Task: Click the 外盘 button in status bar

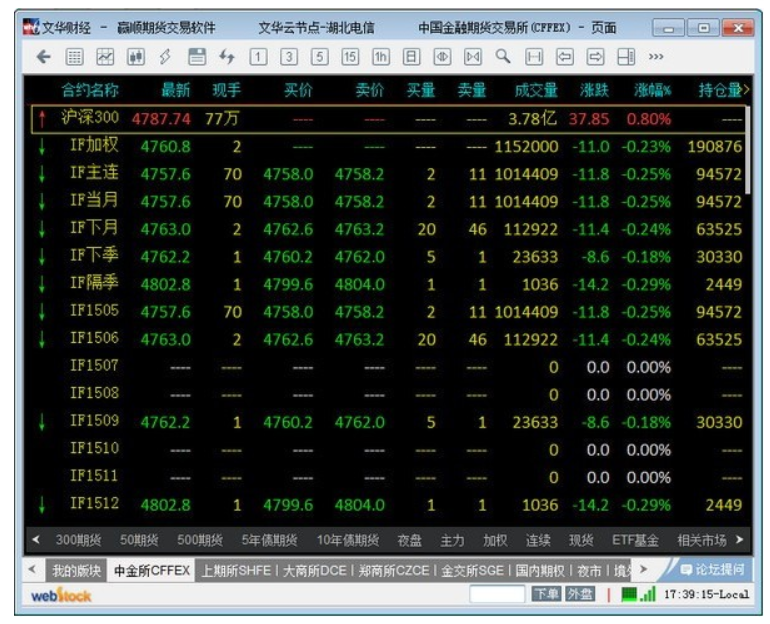Action: pos(580,595)
